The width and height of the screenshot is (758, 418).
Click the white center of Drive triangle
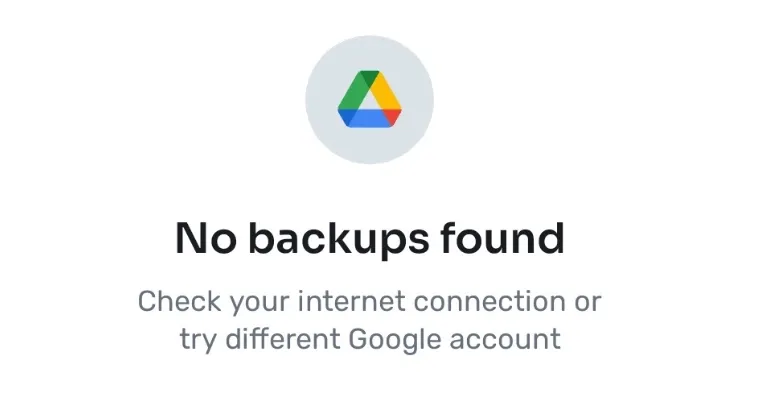369,101
